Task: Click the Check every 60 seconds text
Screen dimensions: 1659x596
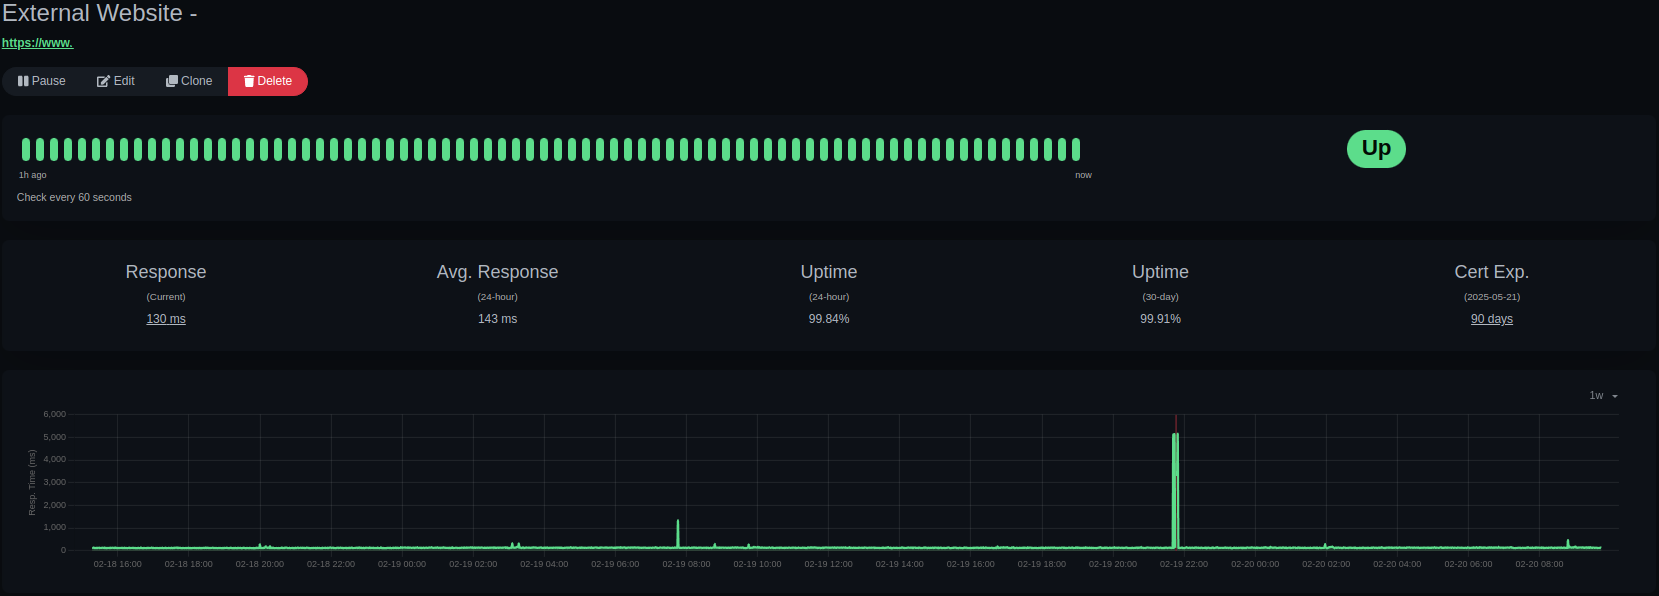Action: (74, 197)
